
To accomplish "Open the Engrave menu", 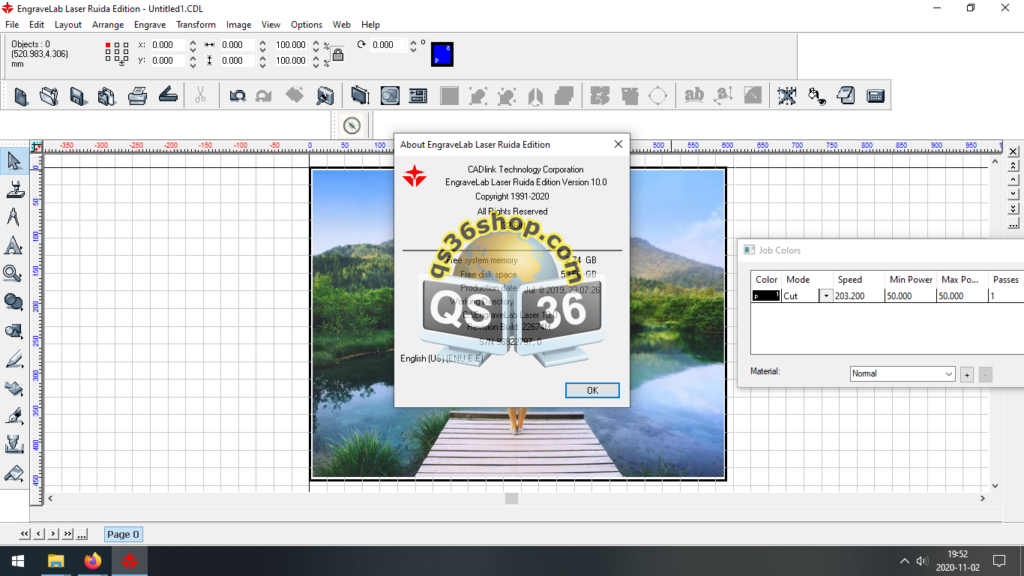I will (150, 25).
